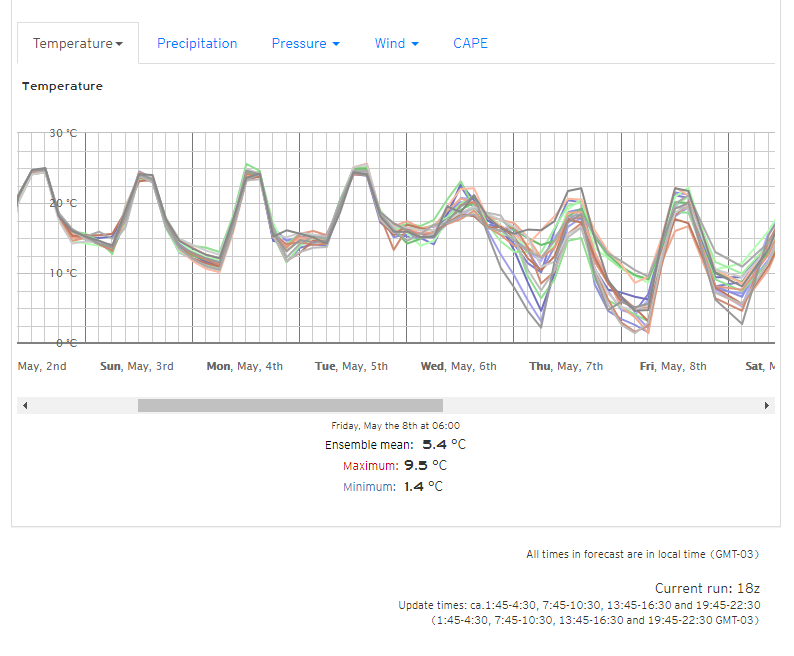Switch to the CAPE tab

tap(470, 44)
